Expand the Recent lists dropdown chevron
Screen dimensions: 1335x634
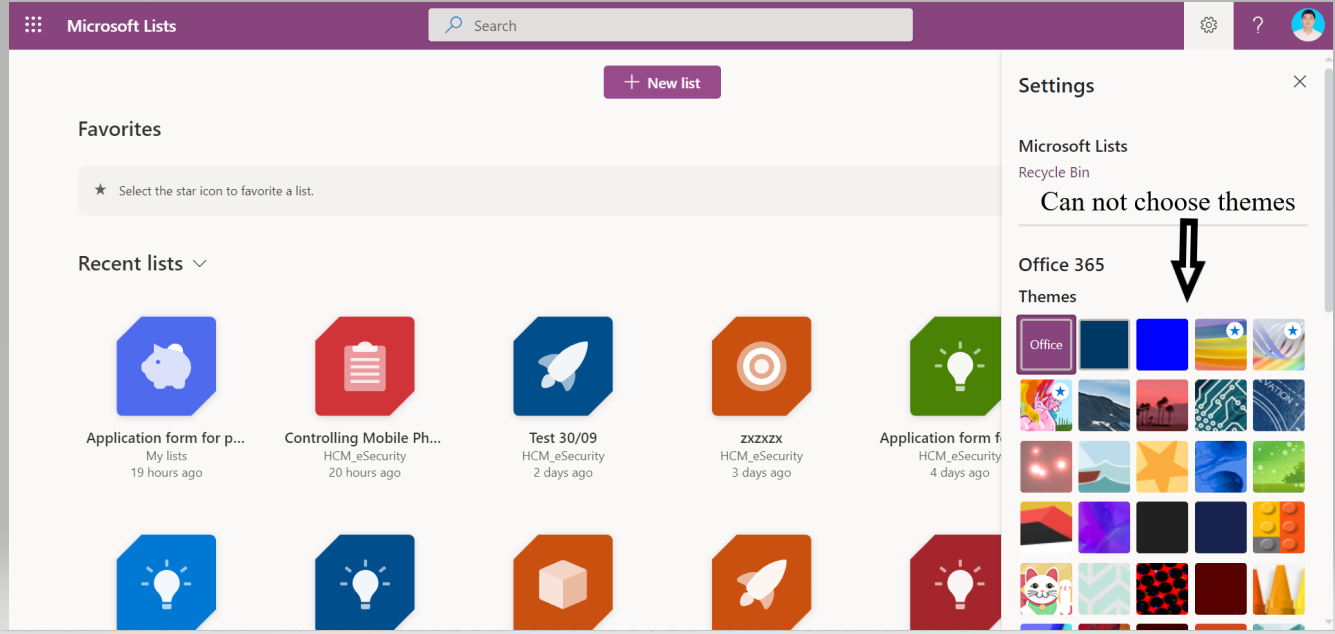coord(199,264)
